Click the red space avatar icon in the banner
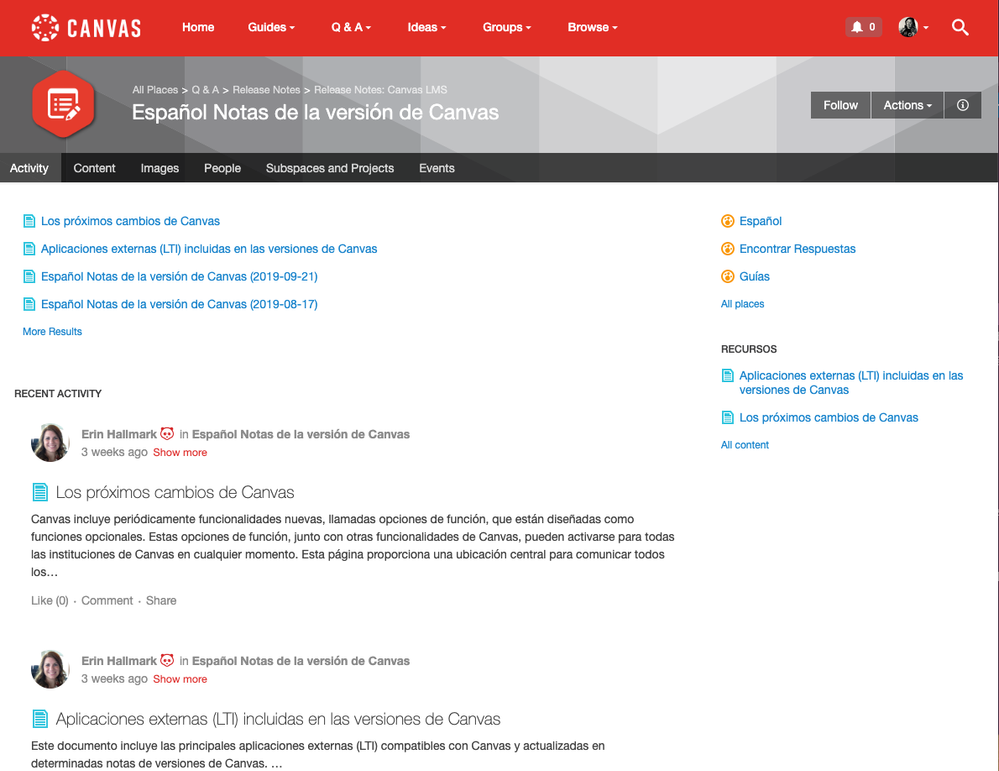Viewport: 999px width, 771px height. [x=63, y=104]
